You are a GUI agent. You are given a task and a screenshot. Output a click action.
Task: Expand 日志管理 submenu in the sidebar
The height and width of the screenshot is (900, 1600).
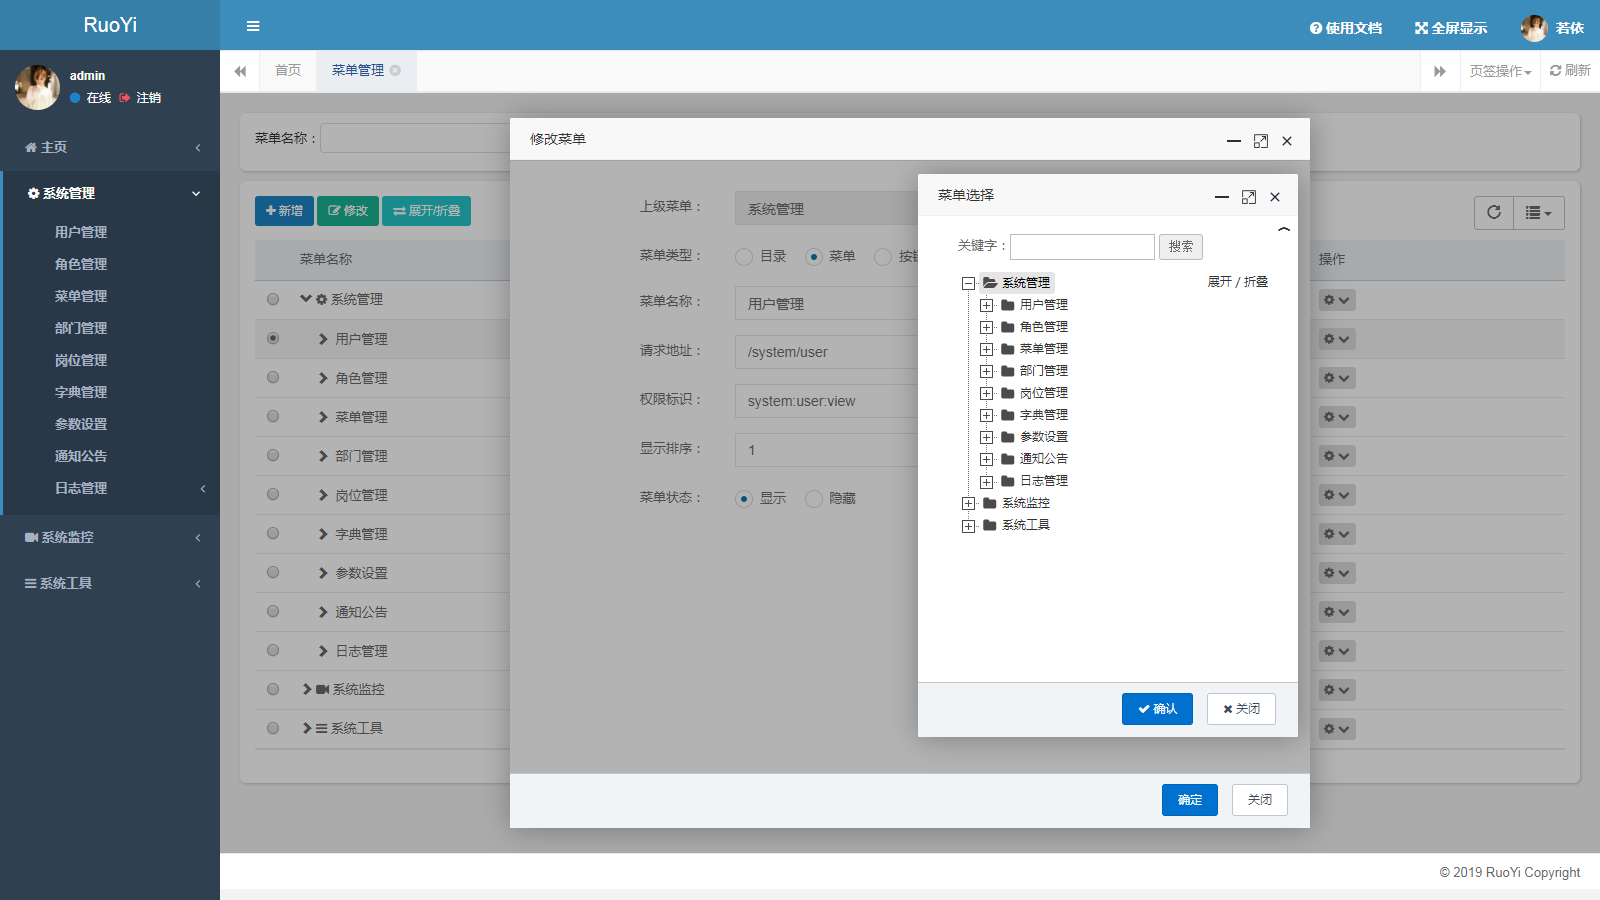(x=110, y=488)
